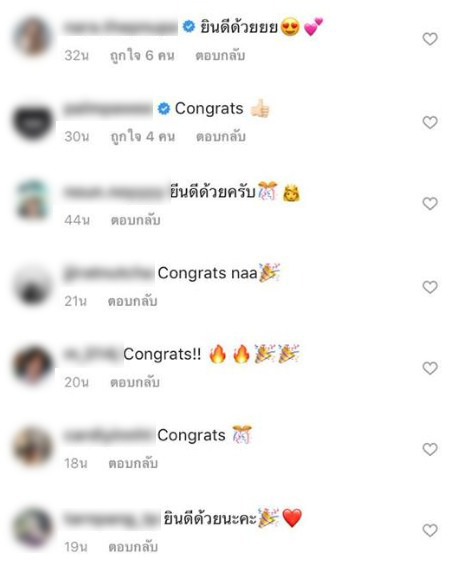Like the 'Congrats naa' comment

(430, 287)
